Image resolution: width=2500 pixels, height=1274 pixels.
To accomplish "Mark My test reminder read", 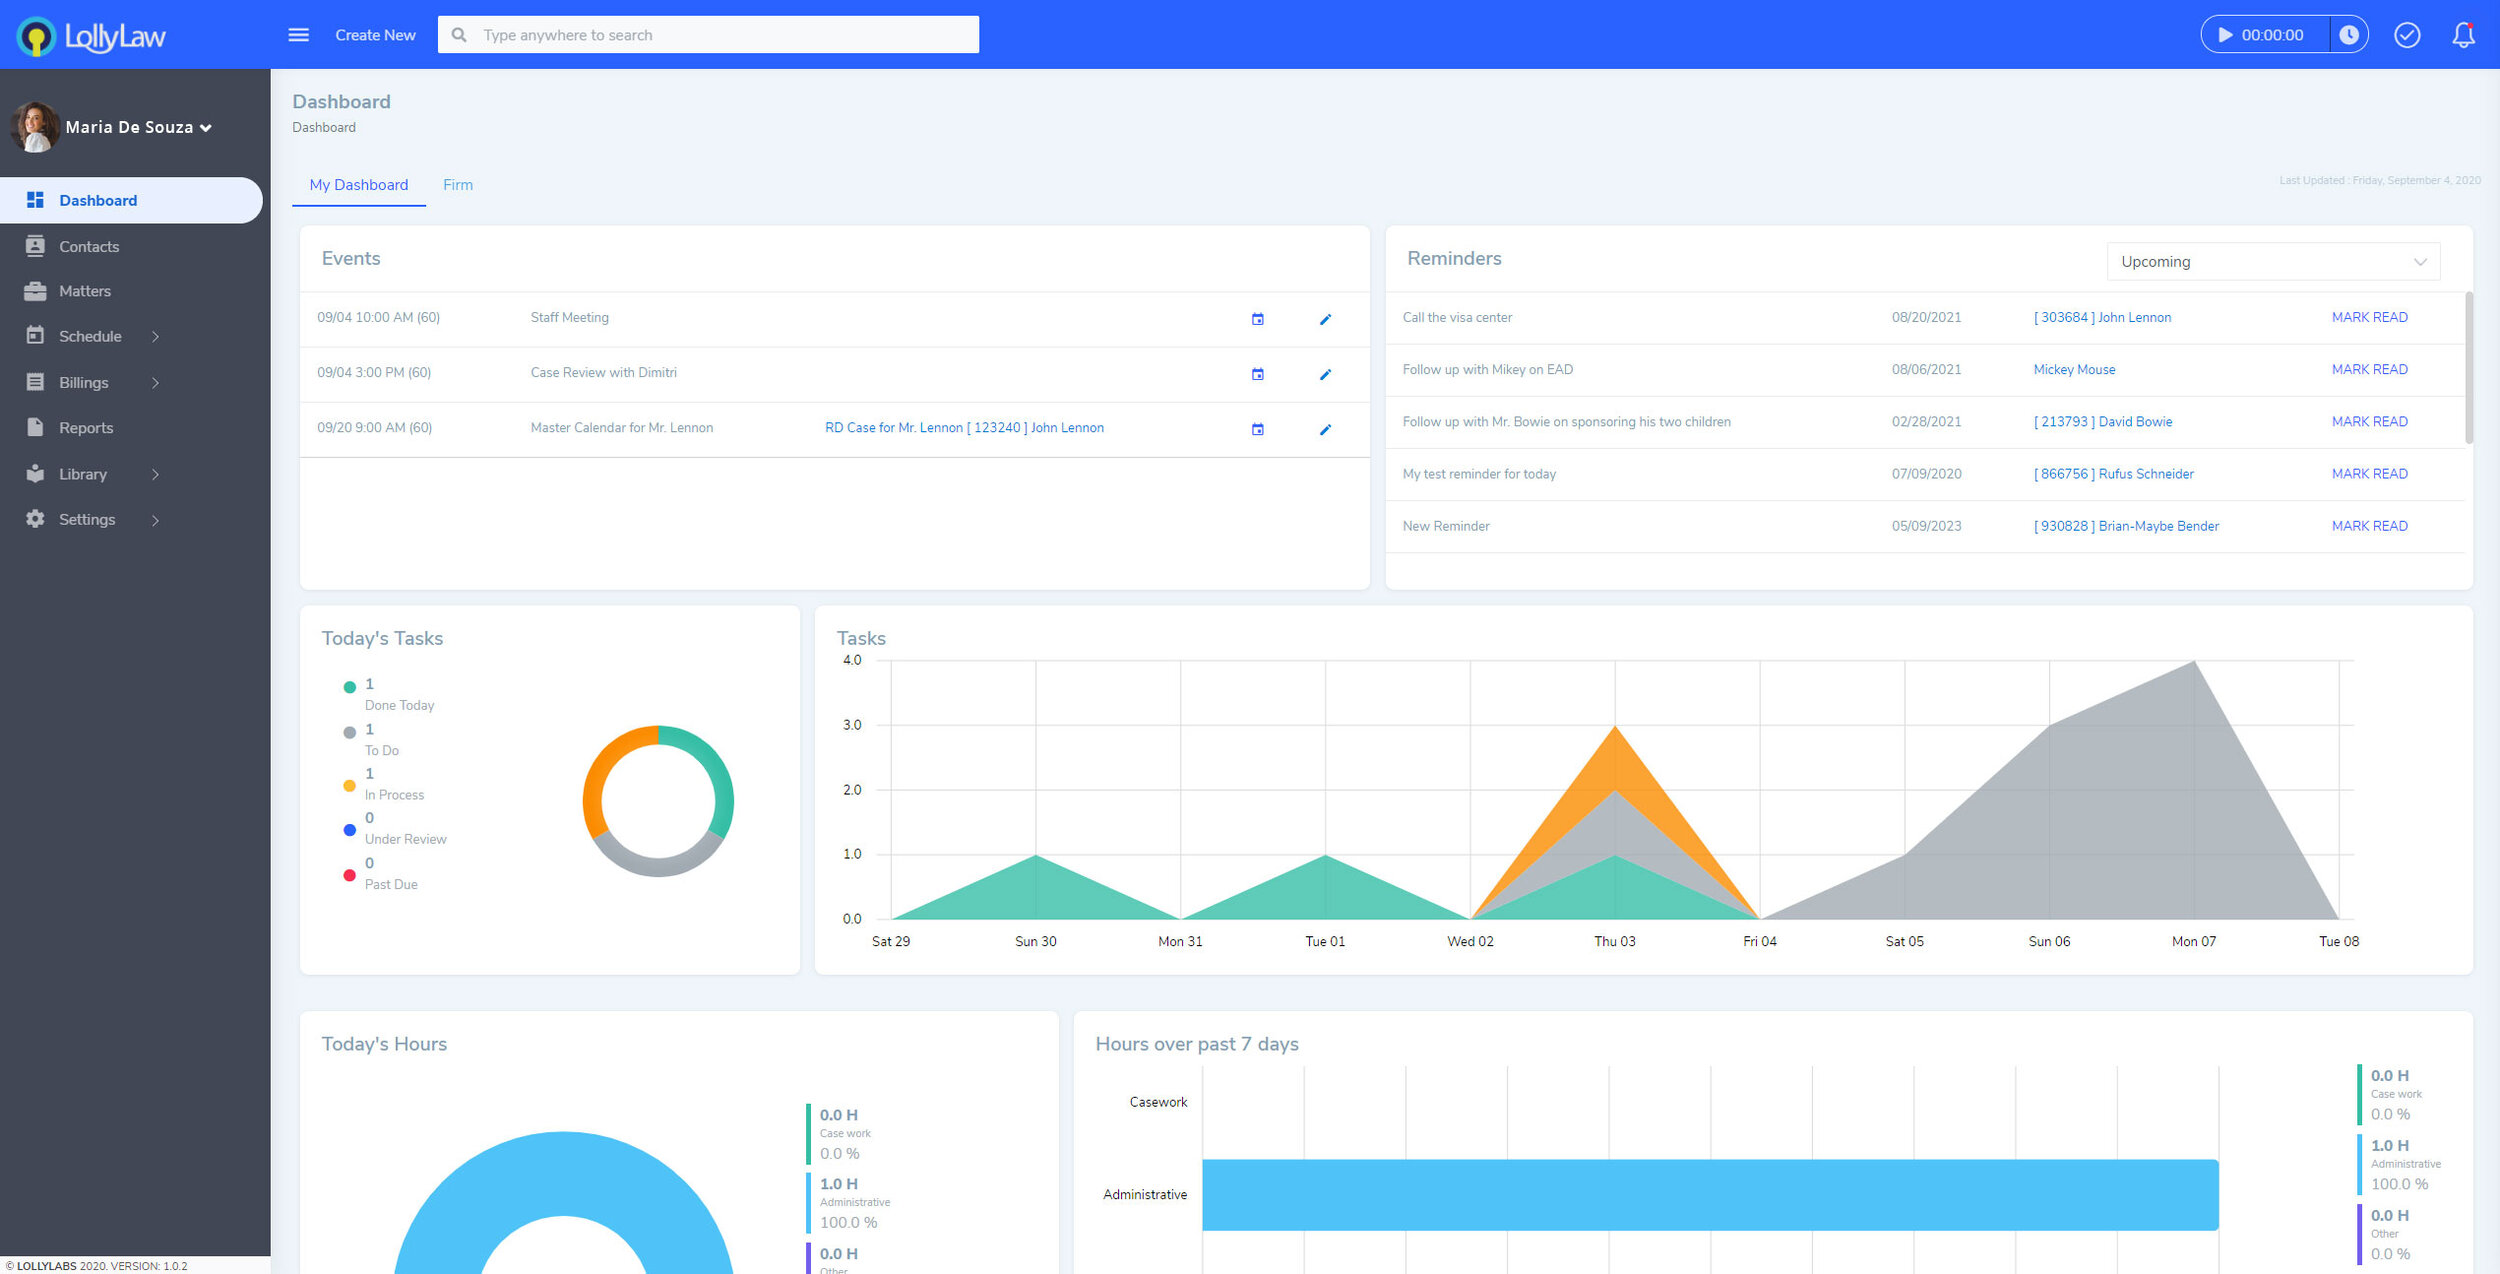I will 2369,473.
